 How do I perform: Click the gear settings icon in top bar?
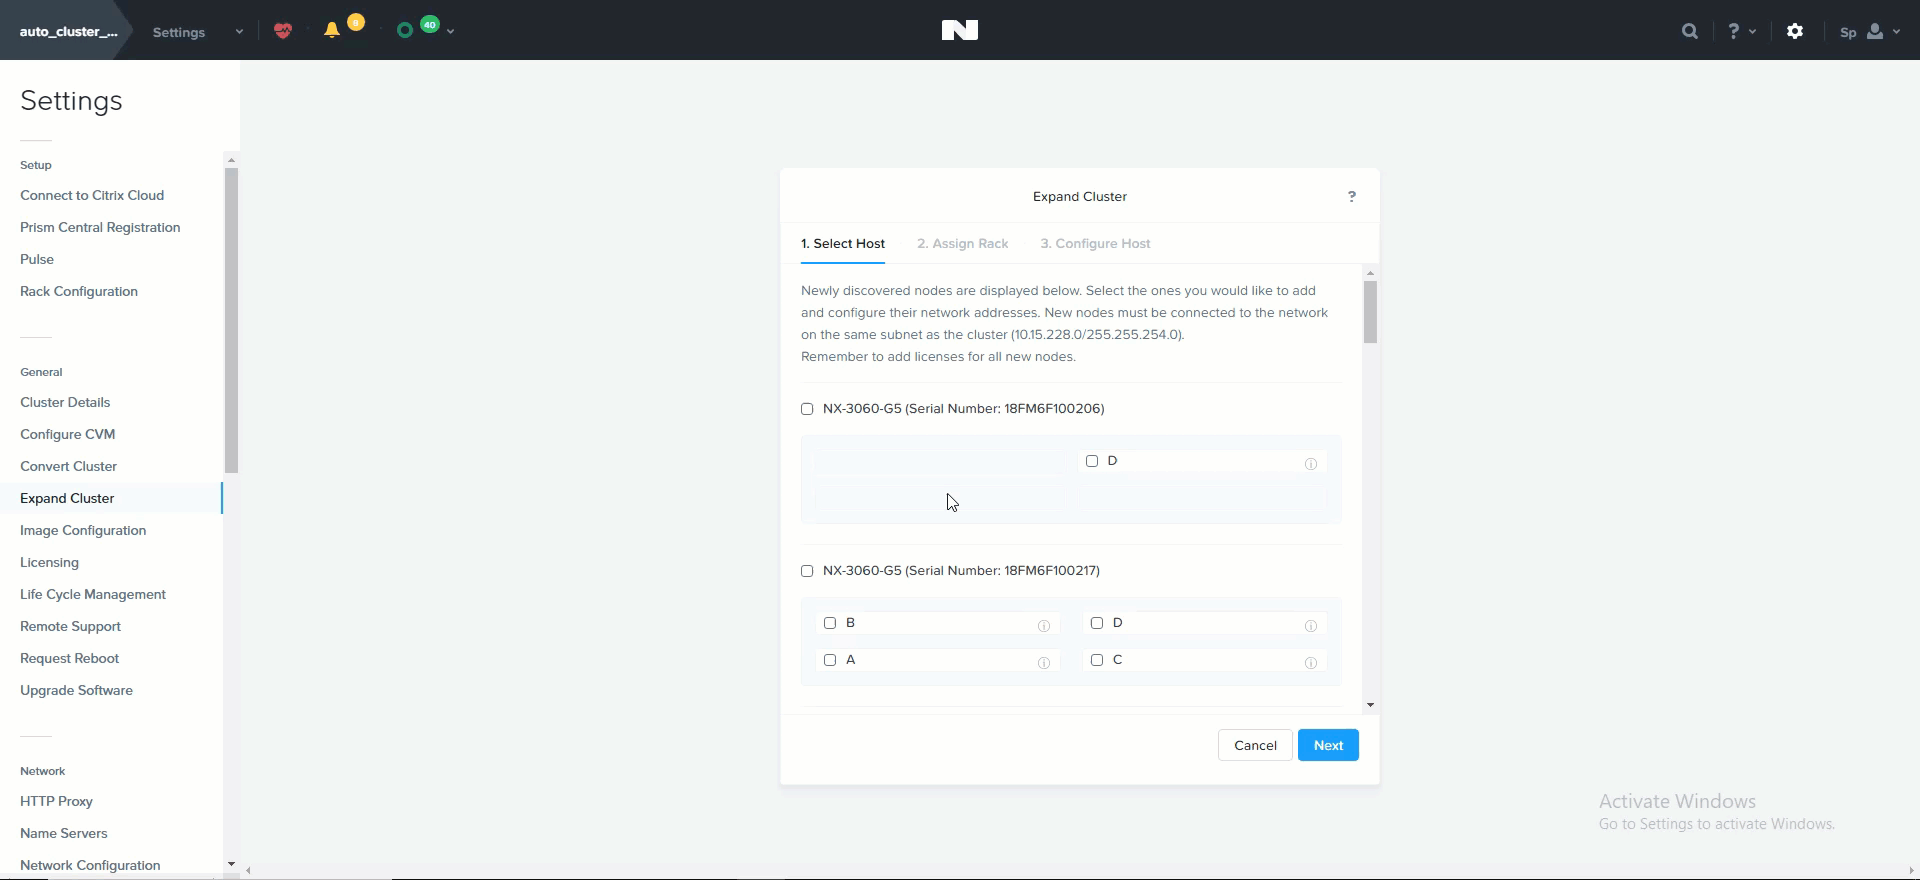pos(1795,31)
